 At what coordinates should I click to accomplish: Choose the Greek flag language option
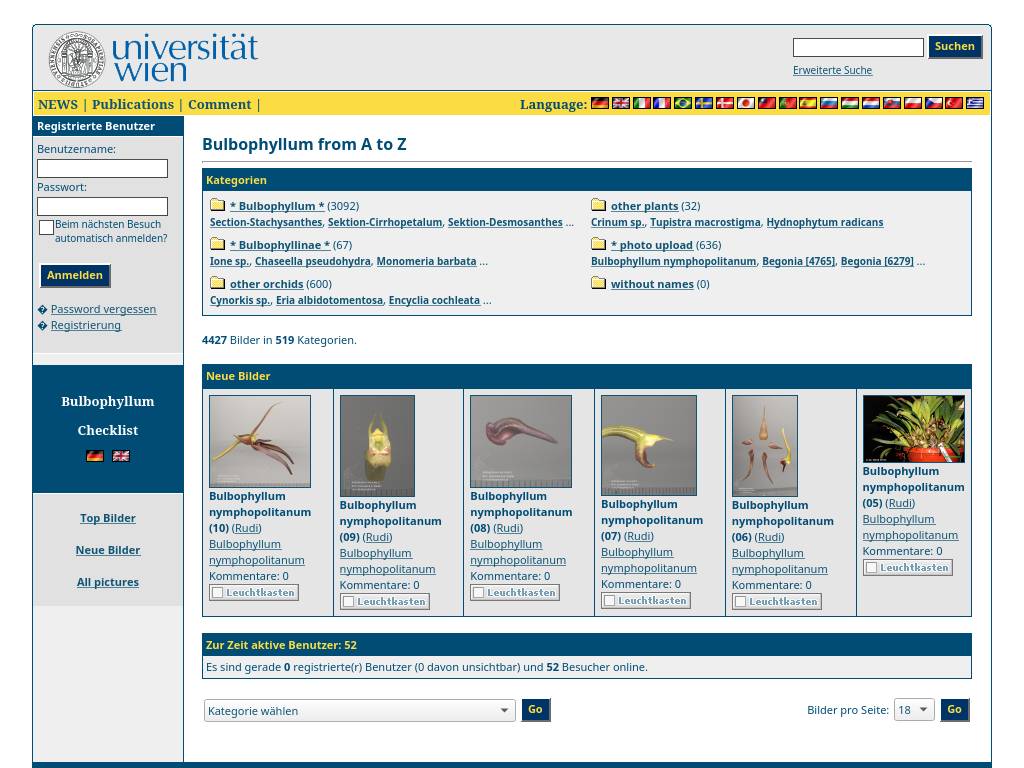(x=975, y=103)
